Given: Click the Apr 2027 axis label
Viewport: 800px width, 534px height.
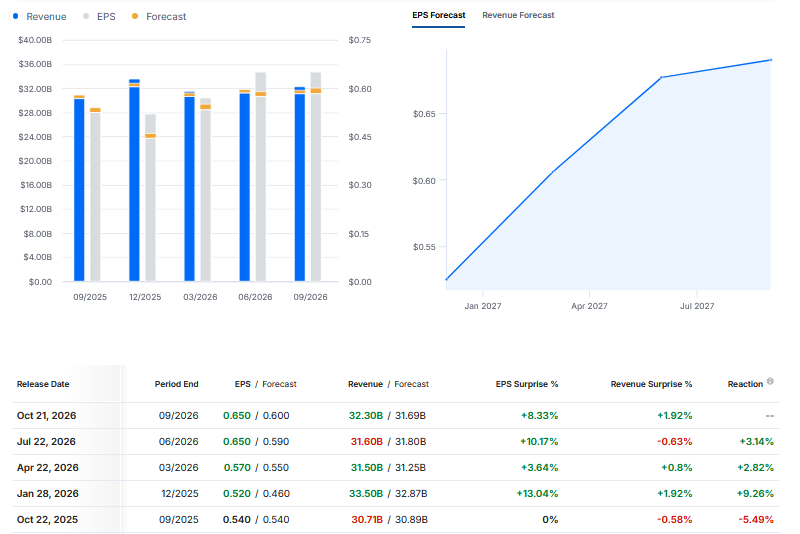Looking at the screenshot, I should tap(589, 306).
